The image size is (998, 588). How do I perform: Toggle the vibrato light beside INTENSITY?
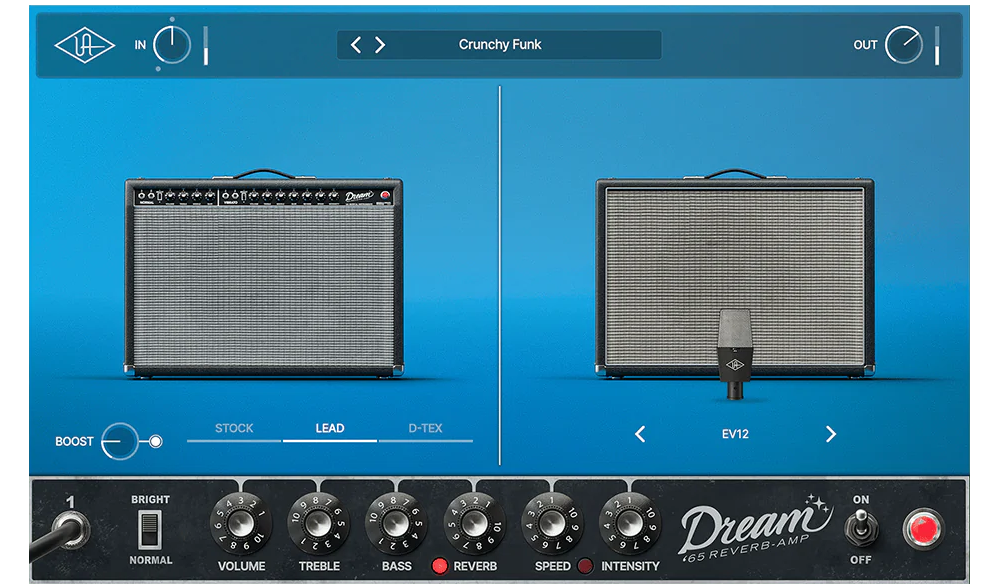pyautogui.click(x=585, y=566)
